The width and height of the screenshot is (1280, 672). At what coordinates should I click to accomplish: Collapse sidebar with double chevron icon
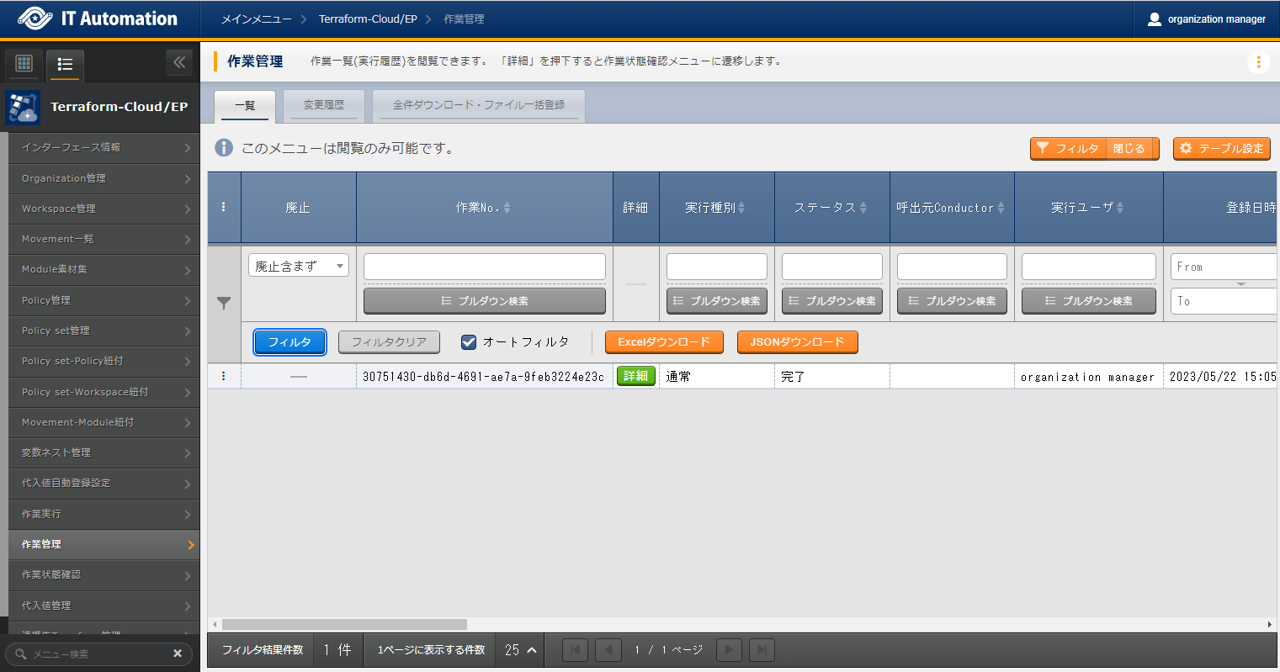tap(179, 63)
